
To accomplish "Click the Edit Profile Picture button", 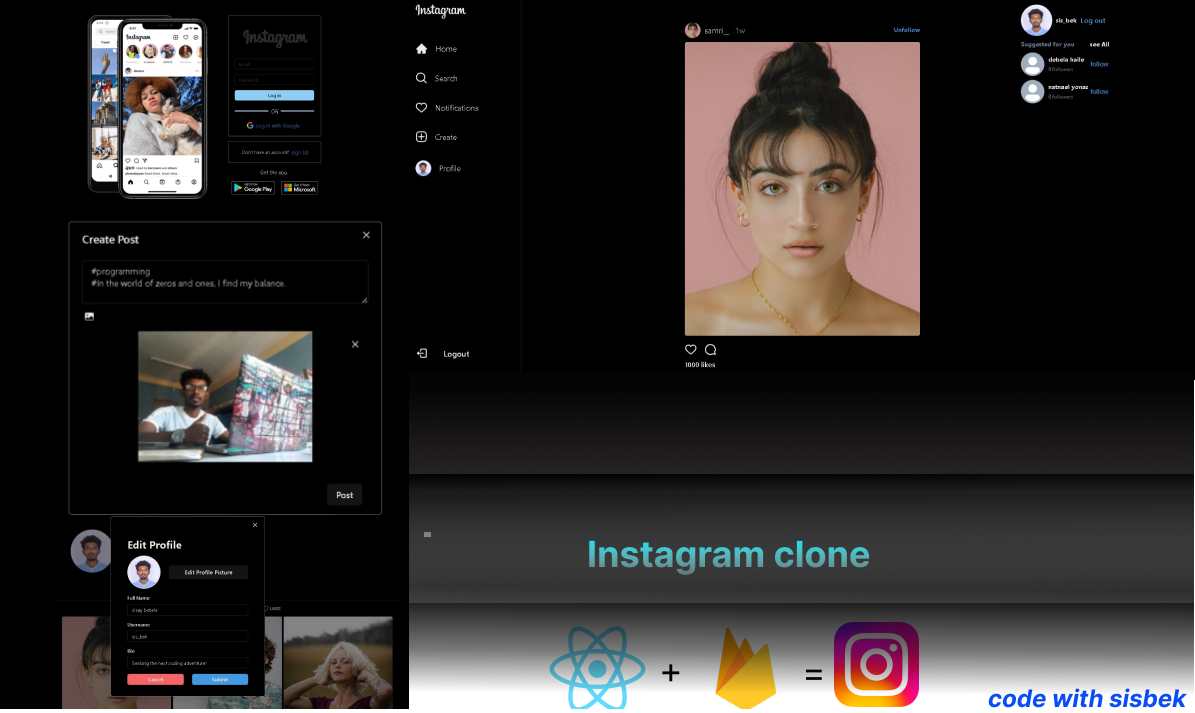I will 208,572.
